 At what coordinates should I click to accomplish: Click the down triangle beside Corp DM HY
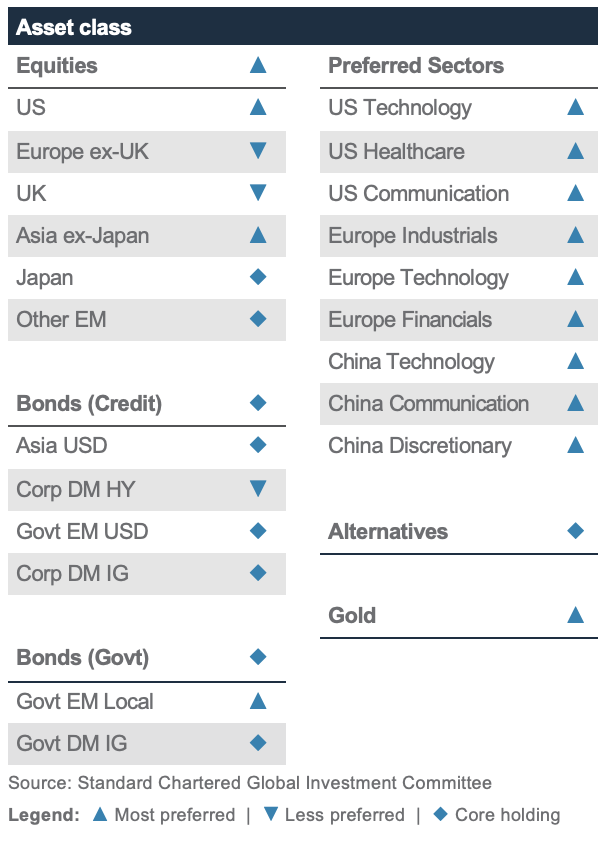coord(258,489)
